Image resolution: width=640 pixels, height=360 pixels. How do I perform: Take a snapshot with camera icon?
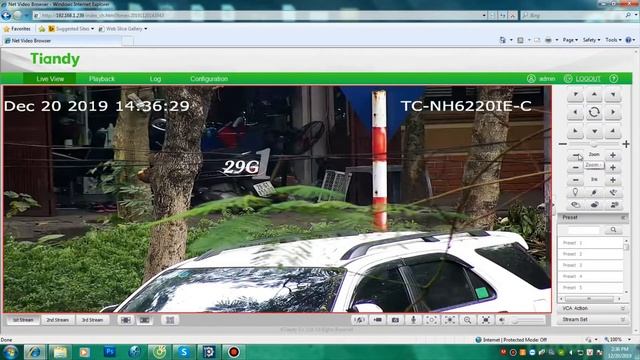(396, 320)
